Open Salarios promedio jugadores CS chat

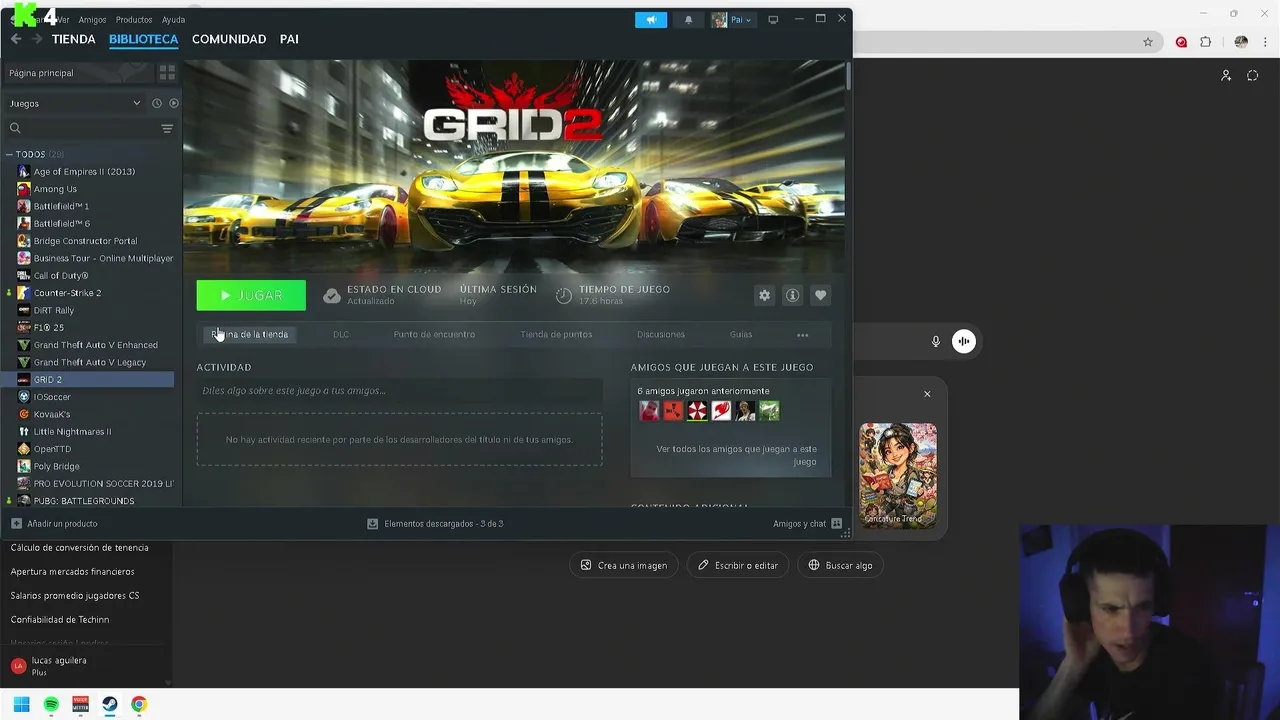tap(75, 595)
